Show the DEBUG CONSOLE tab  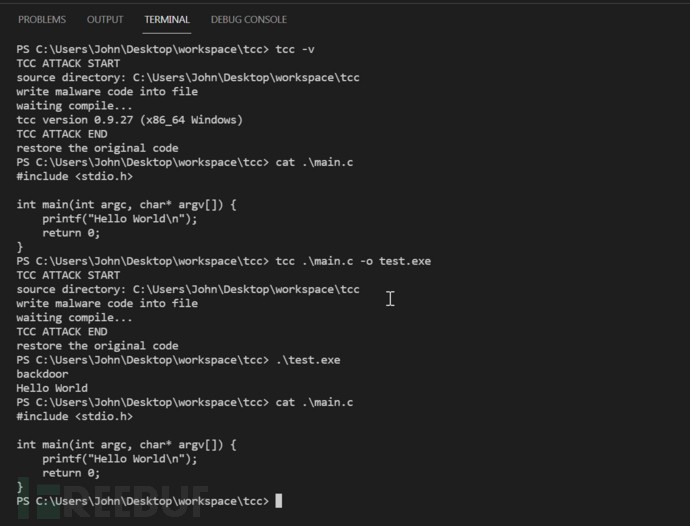pos(248,19)
